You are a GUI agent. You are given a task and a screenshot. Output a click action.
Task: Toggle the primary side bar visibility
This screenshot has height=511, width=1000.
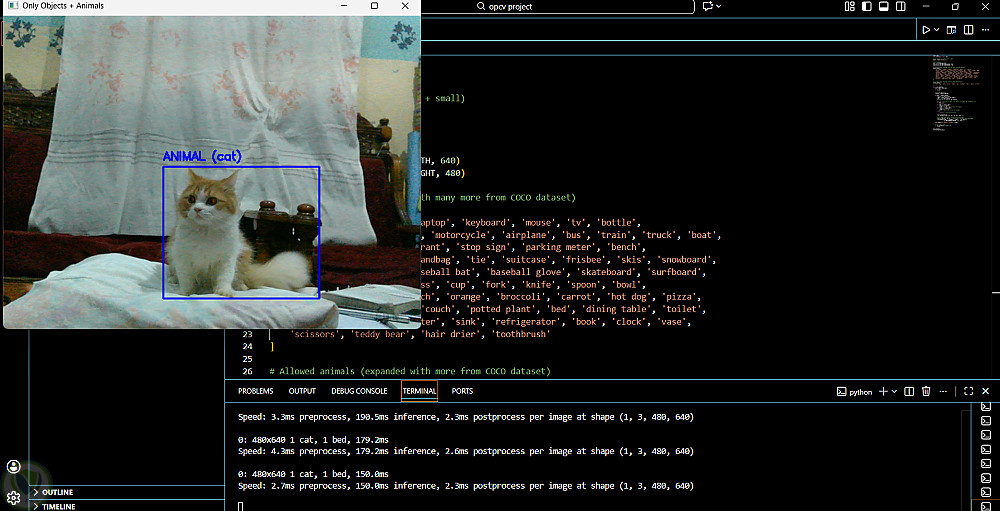click(866, 6)
